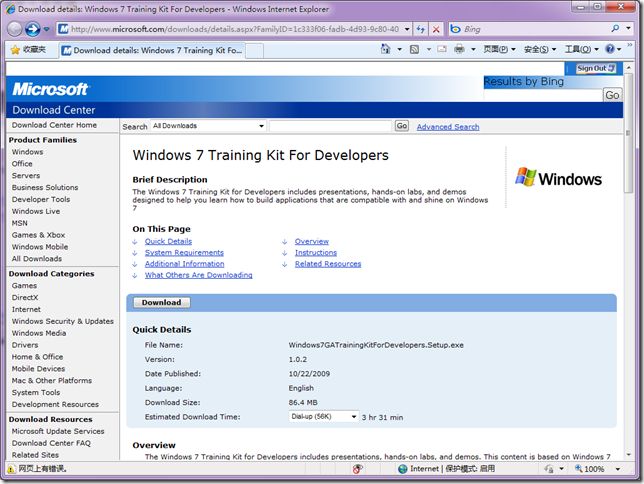Open search provider dropdown arrow

(628, 28)
